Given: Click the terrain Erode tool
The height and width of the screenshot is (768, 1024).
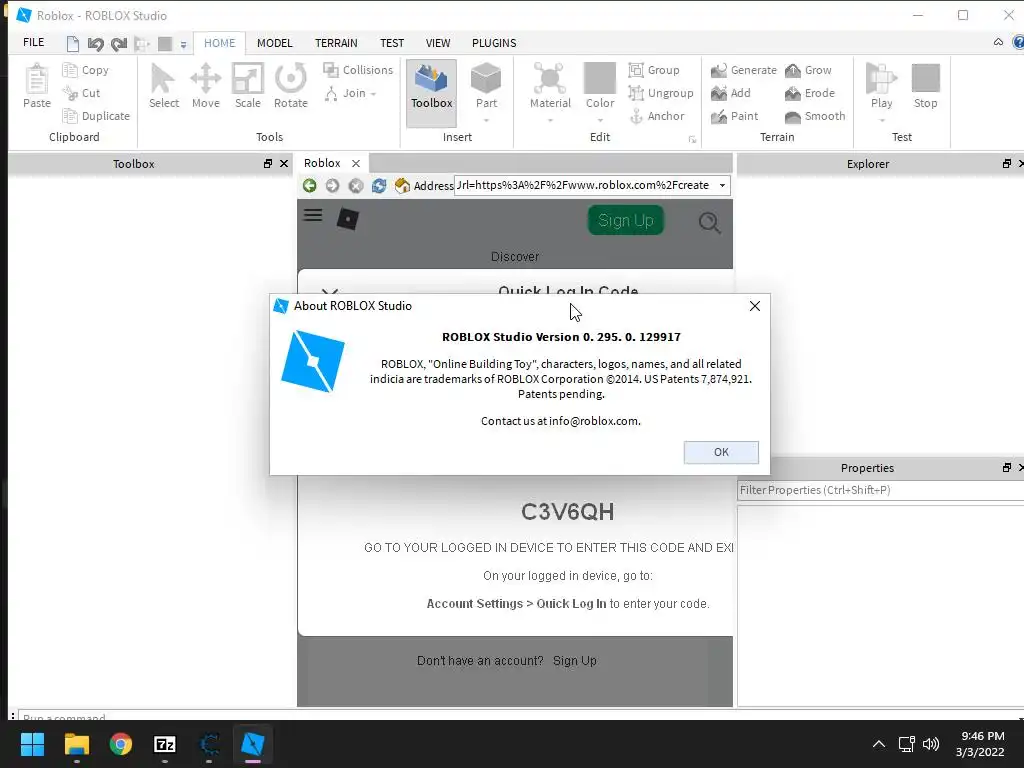Looking at the screenshot, I should point(810,93).
